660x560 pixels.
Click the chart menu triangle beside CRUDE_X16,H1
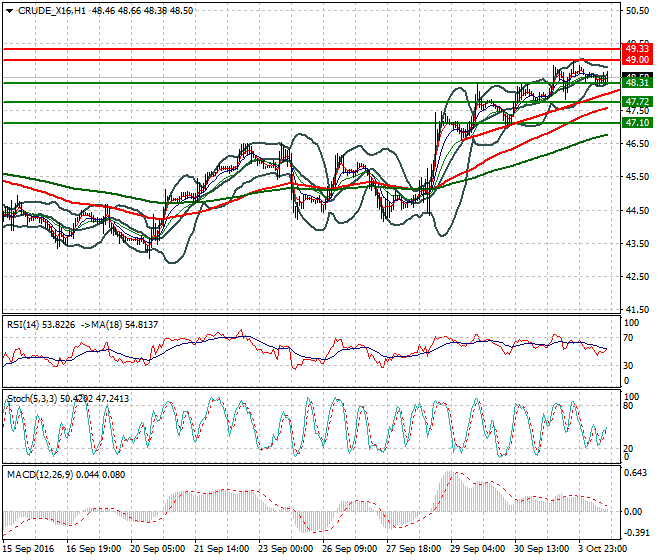(x=9, y=11)
